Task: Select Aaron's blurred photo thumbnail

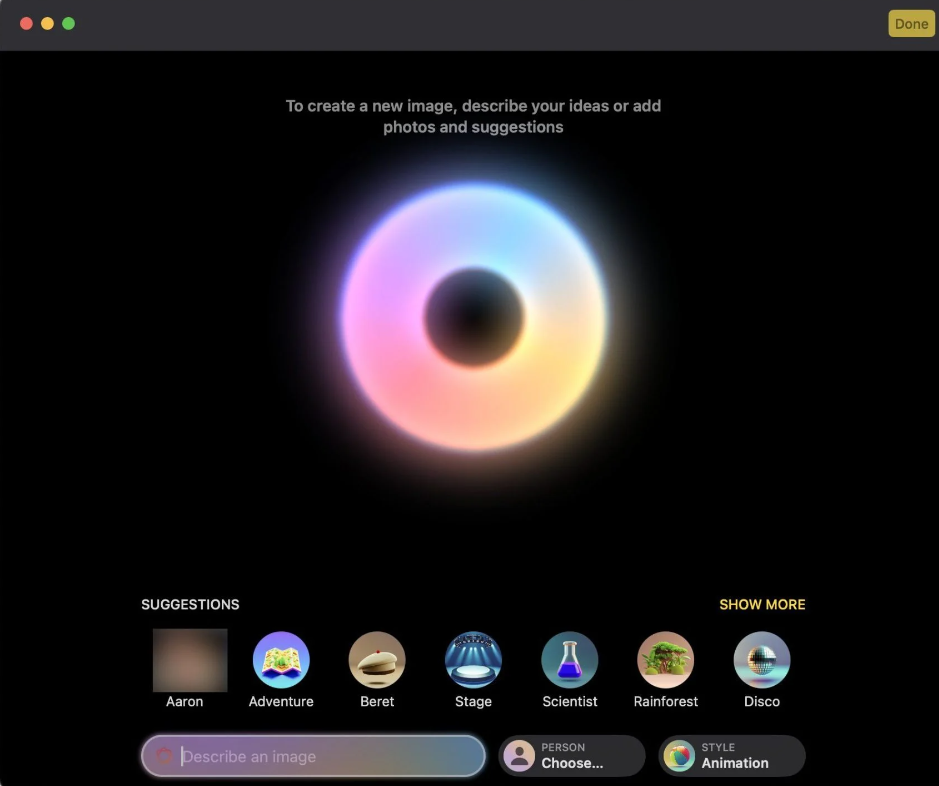Action: (190, 660)
